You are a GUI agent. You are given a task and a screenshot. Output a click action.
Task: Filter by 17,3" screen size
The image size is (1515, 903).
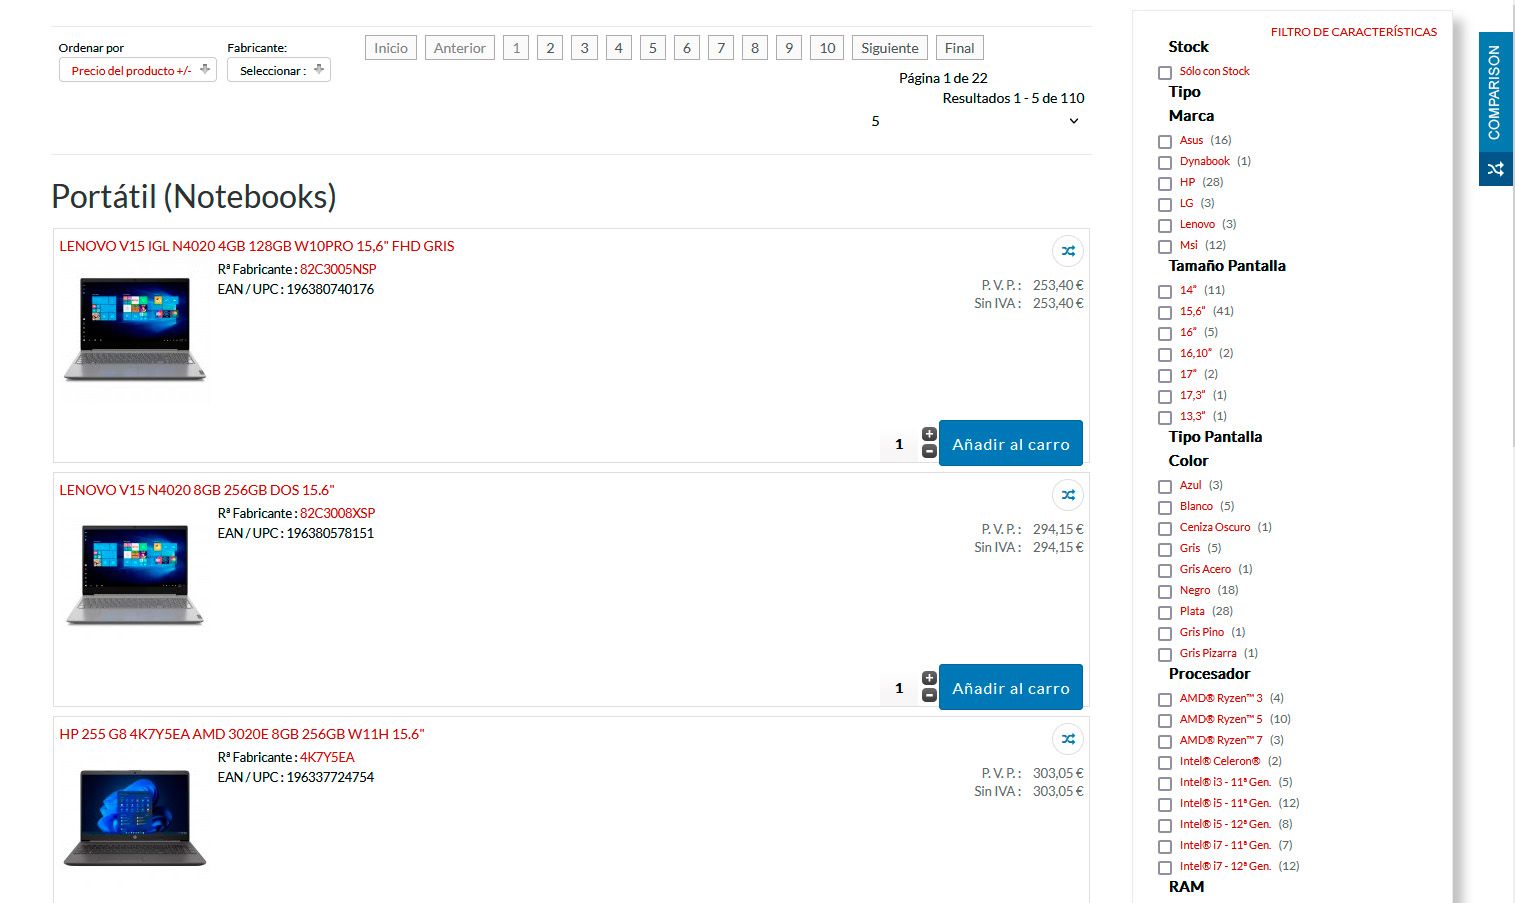[1165, 397]
